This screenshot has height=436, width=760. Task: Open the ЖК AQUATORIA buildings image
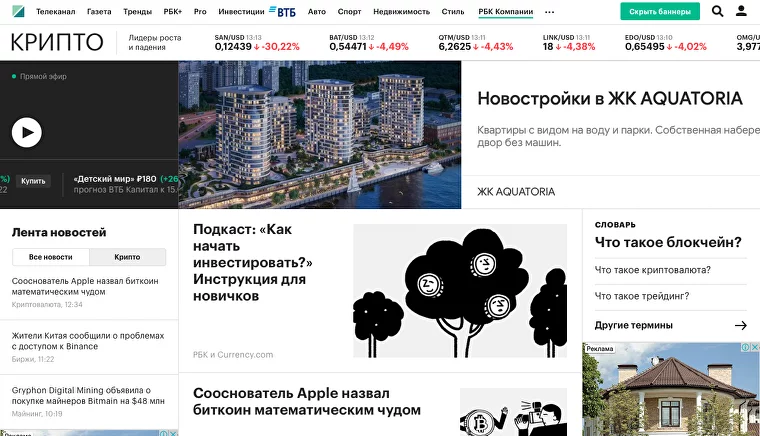320,135
